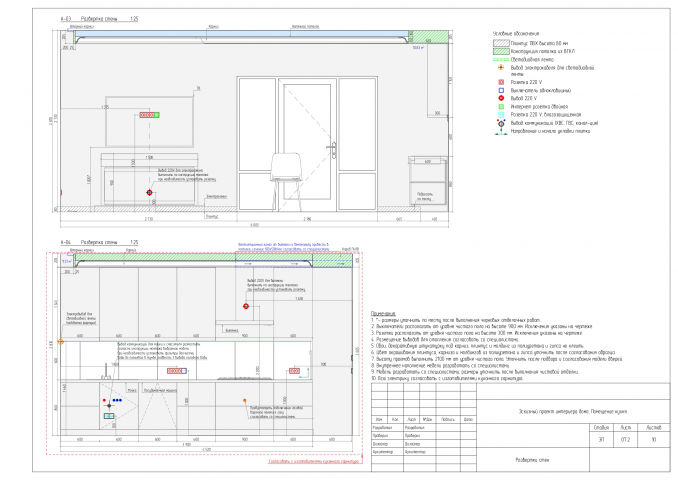
Task: Click the 'Листов' header cell
Action: [654, 427]
